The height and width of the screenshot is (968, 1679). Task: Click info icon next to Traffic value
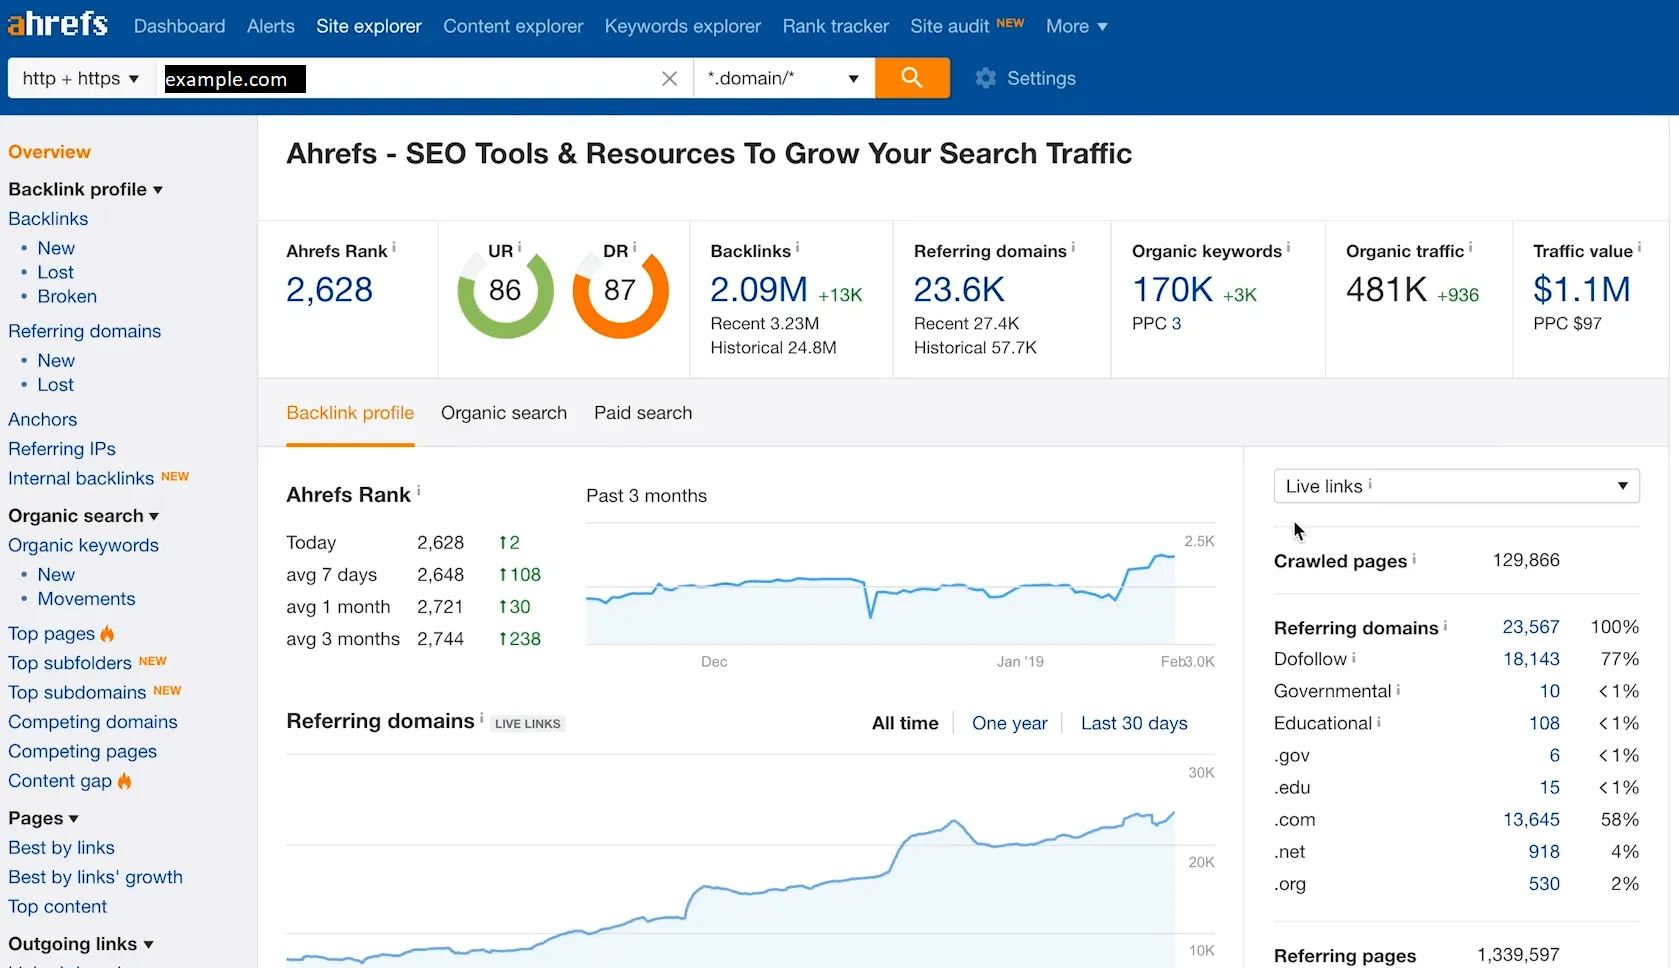click(x=1639, y=247)
